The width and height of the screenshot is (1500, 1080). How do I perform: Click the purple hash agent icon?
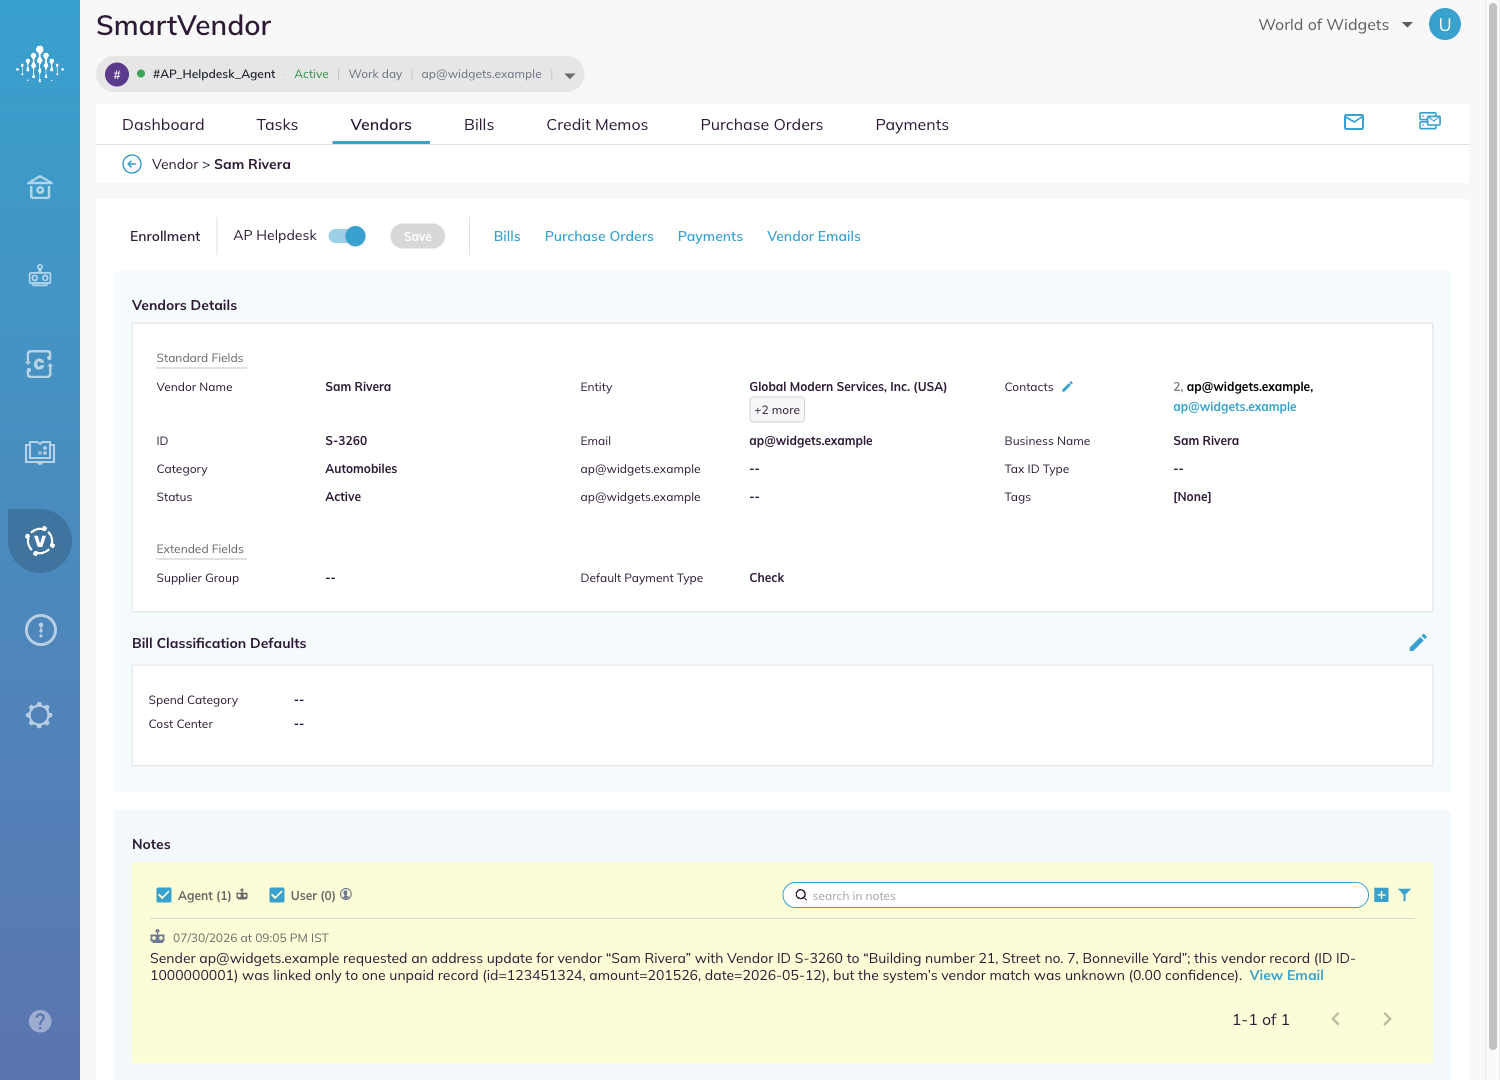click(117, 74)
